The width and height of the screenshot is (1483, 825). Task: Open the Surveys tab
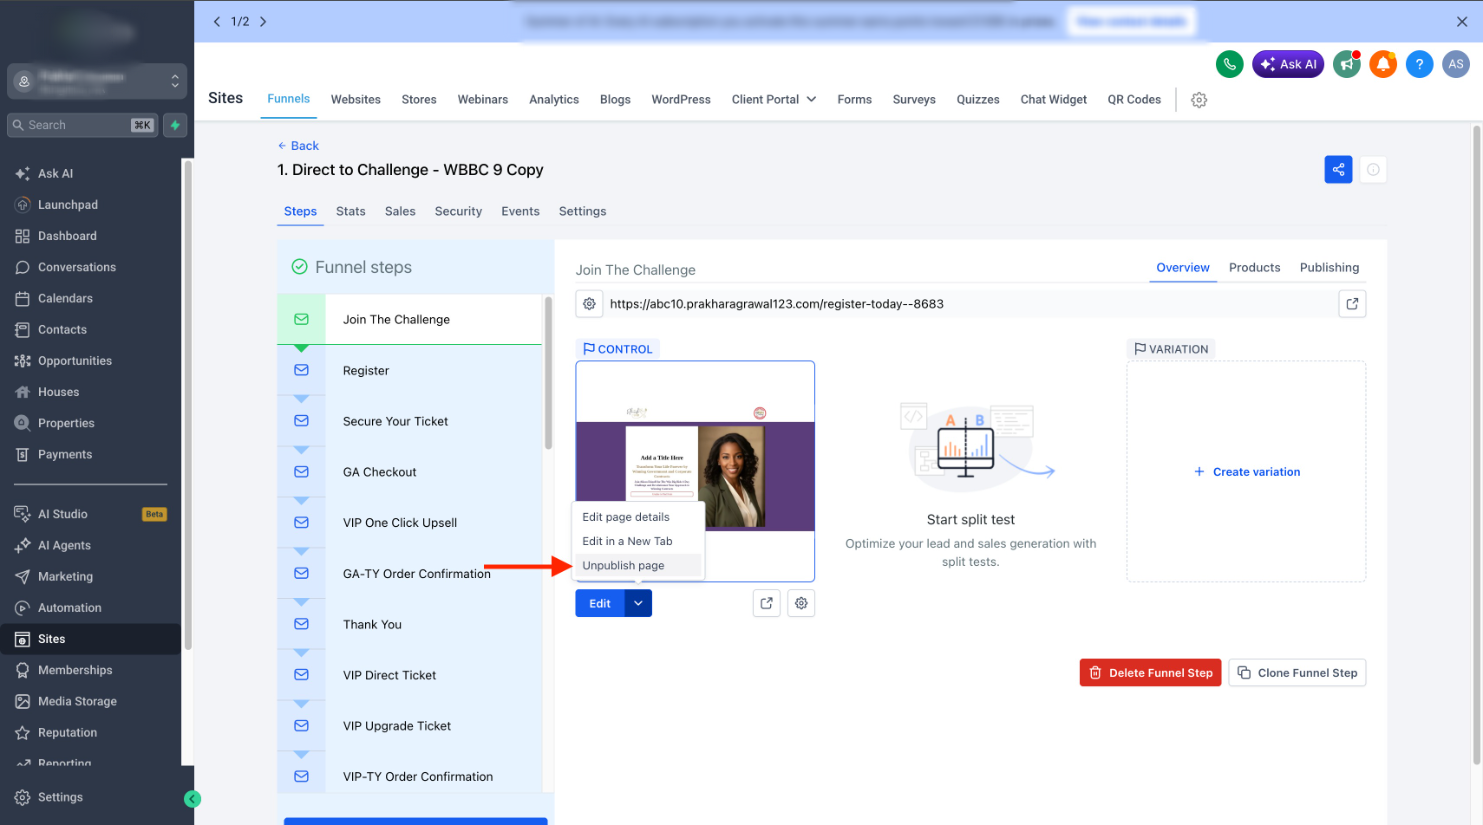pyautogui.click(x=914, y=100)
